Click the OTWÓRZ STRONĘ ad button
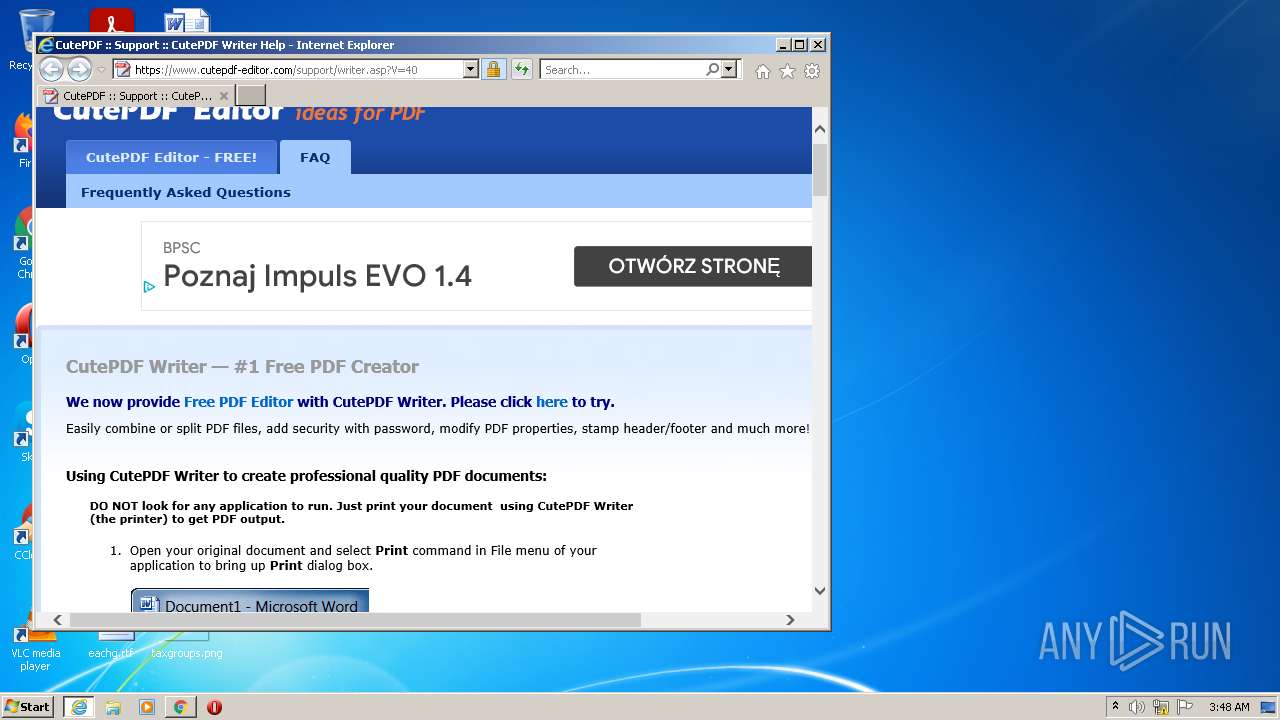 pos(693,266)
